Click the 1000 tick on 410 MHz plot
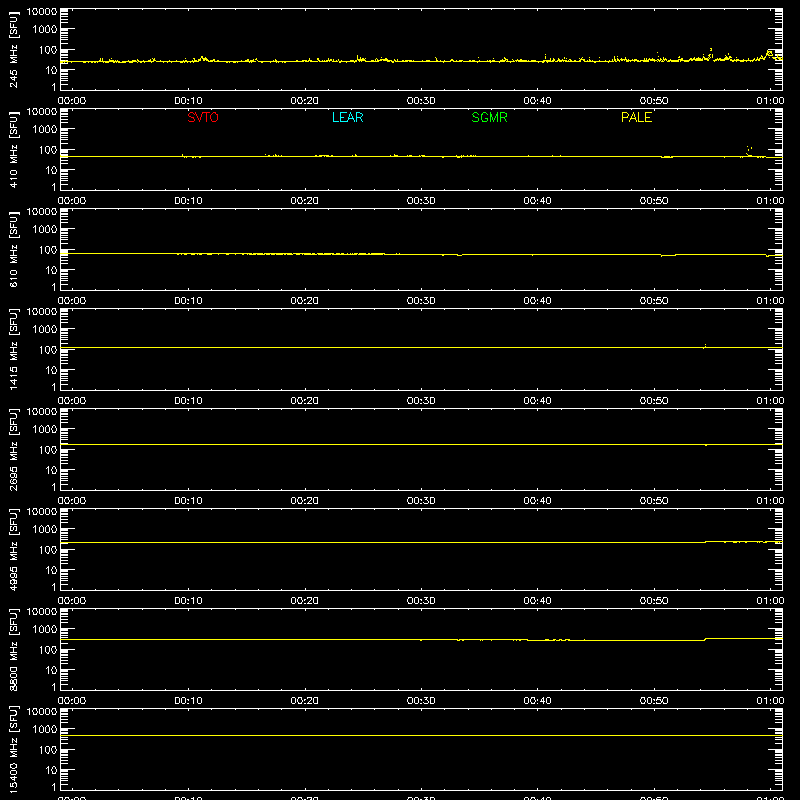This screenshot has width=800, height=800. coord(45,129)
